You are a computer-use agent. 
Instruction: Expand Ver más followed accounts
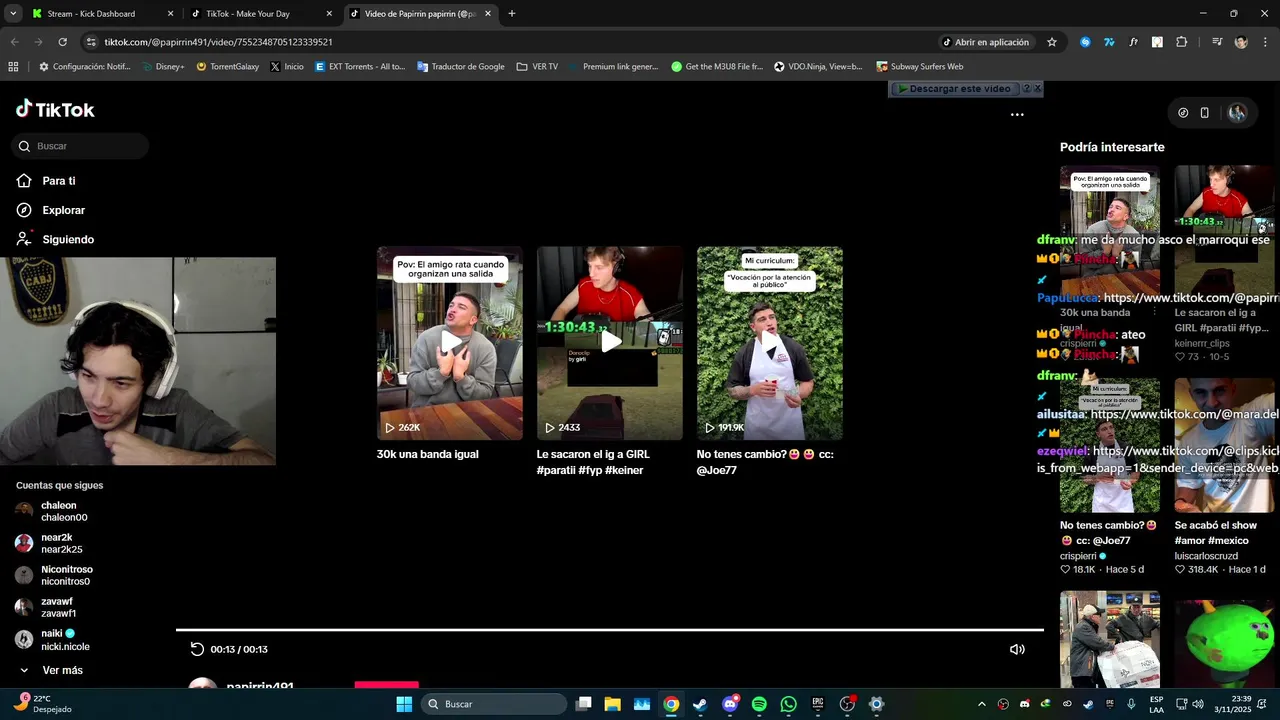(x=50, y=670)
